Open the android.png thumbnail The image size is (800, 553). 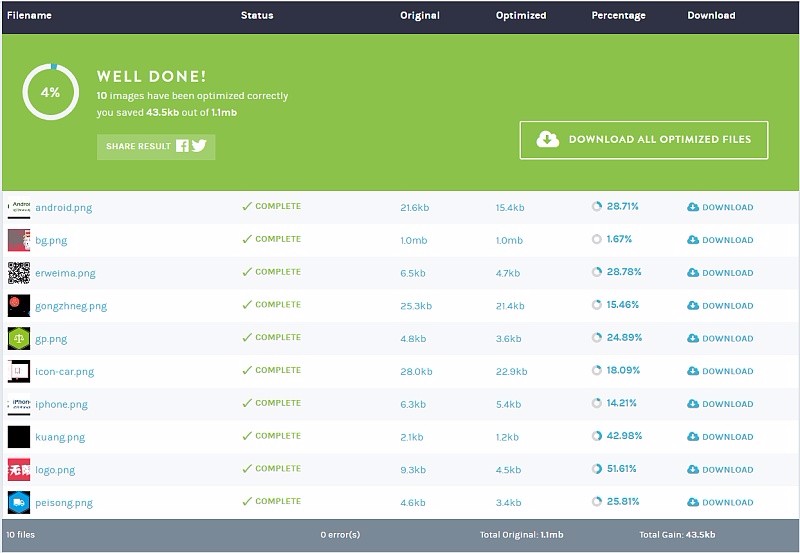pyautogui.click(x=19, y=208)
